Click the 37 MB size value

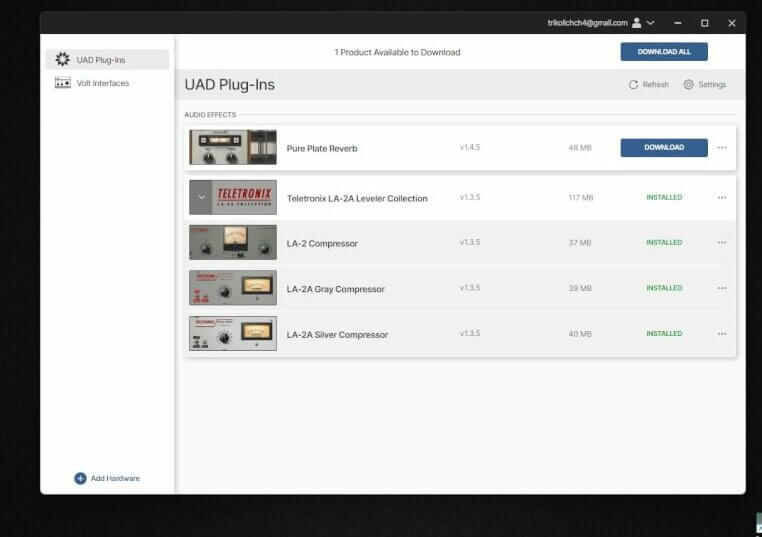click(x=580, y=243)
